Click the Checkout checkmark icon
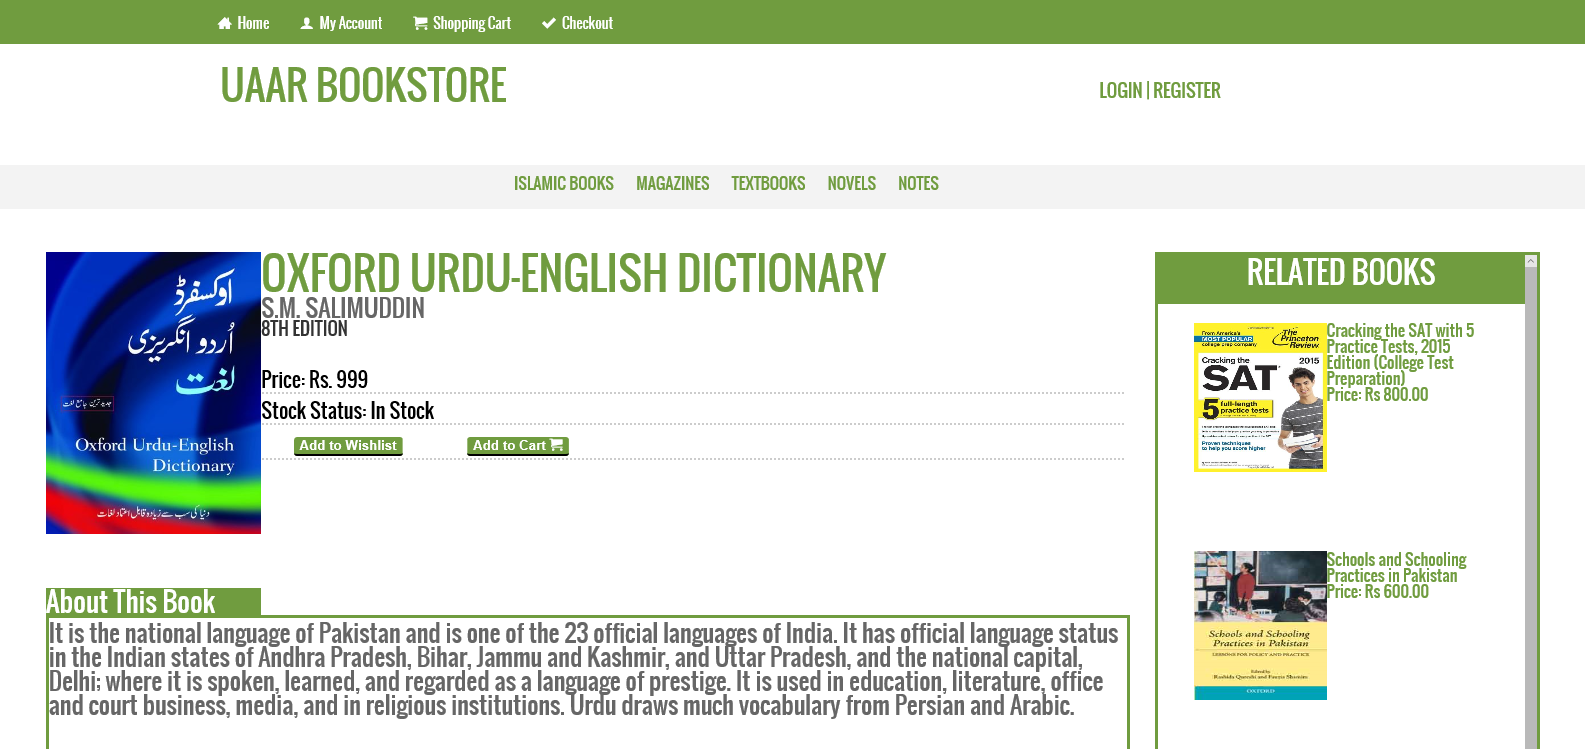Image resolution: width=1585 pixels, height=749 pixels. (549, 23)
